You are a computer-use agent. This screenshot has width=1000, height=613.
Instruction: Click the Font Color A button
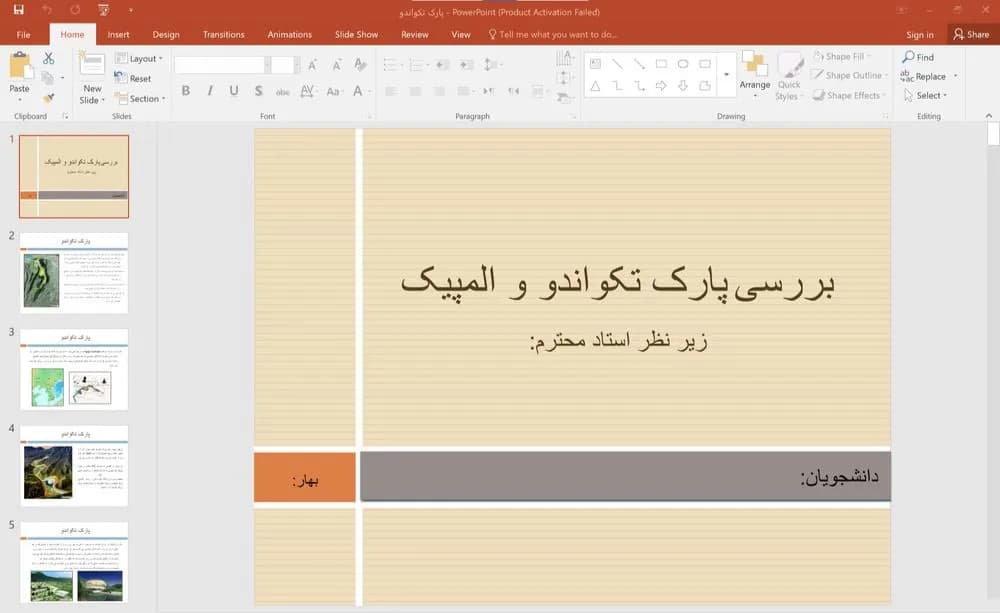357,91
